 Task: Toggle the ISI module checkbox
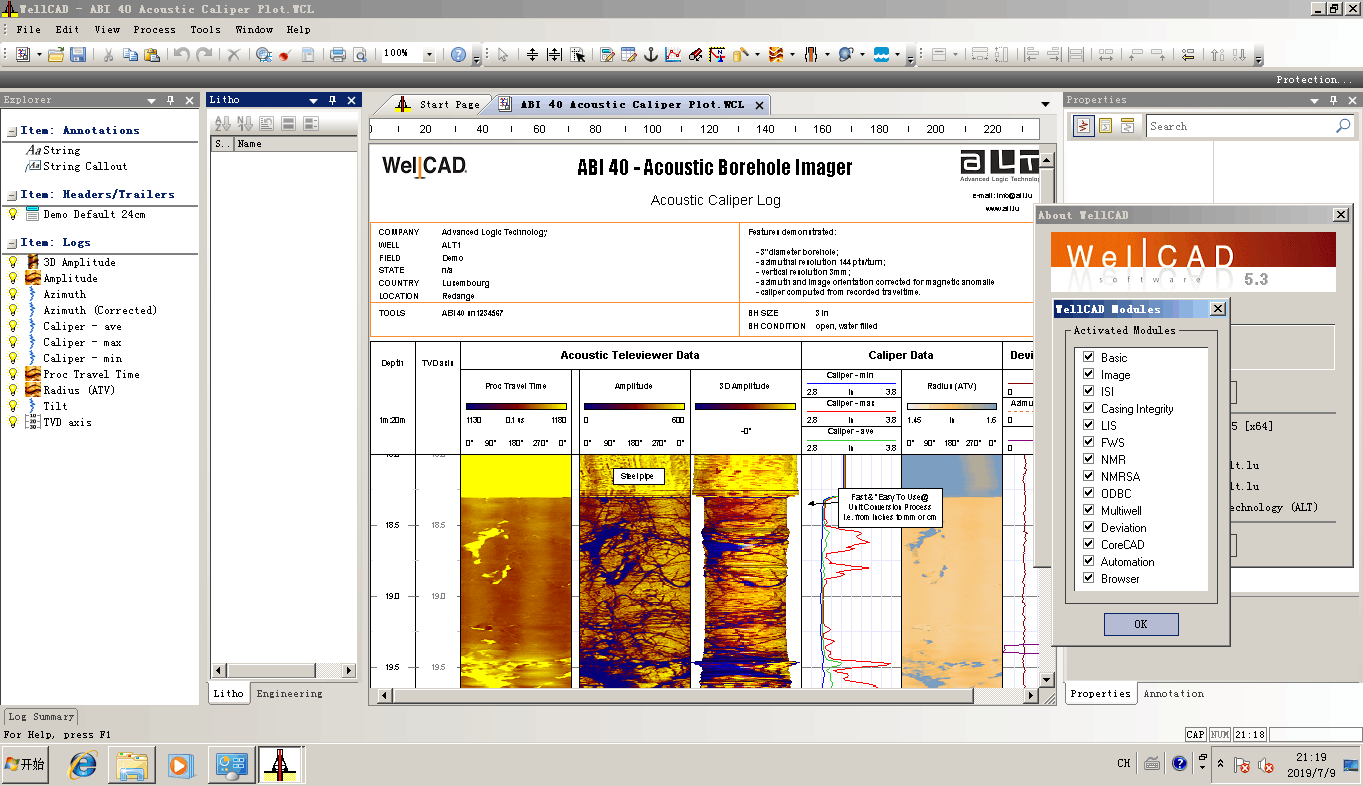coord(1089,391)
